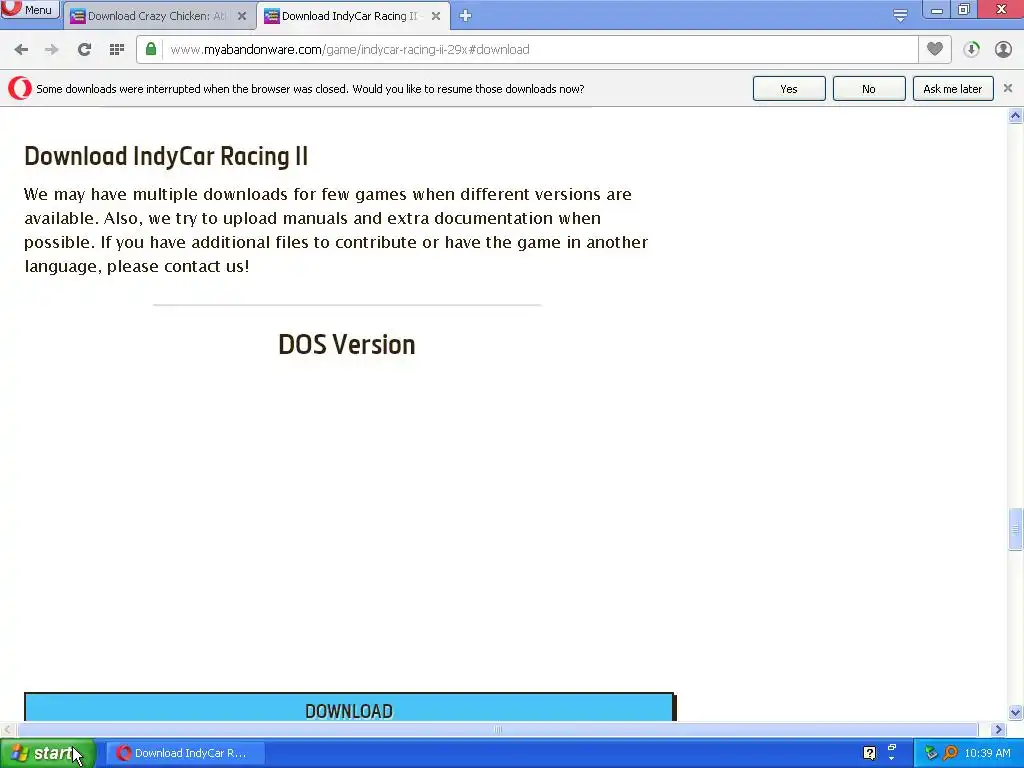Viewport: 1024px width, 768px height.
Task: Click vertical scrollbar down arrow
Action: 1016,712
